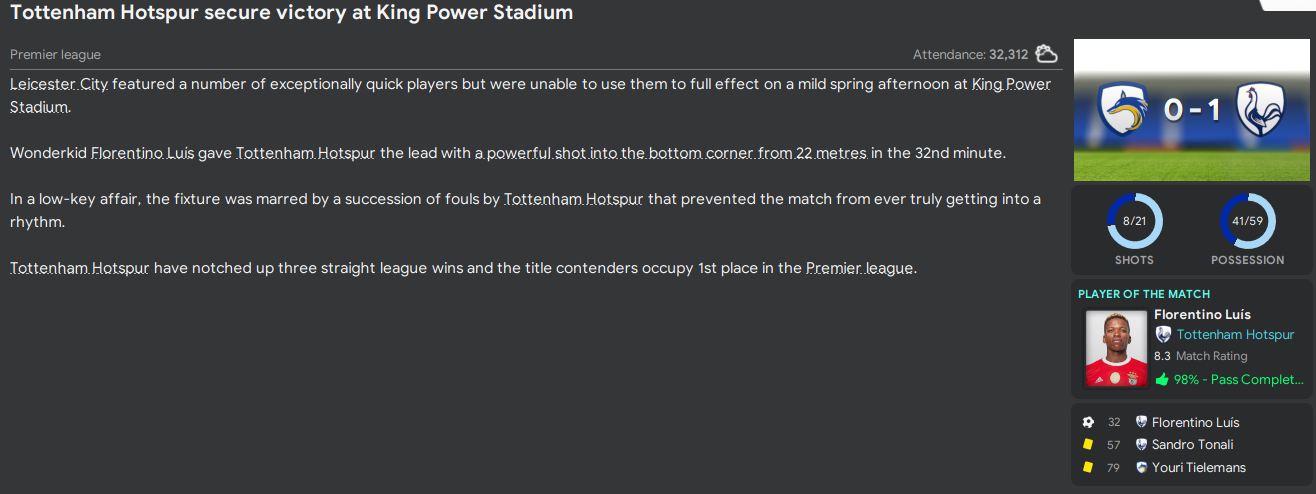This screenshot has width=1316, height=494.
Task: Click the Tottenham Hotspur crest in scoreboard
Action: point(1263,109)
